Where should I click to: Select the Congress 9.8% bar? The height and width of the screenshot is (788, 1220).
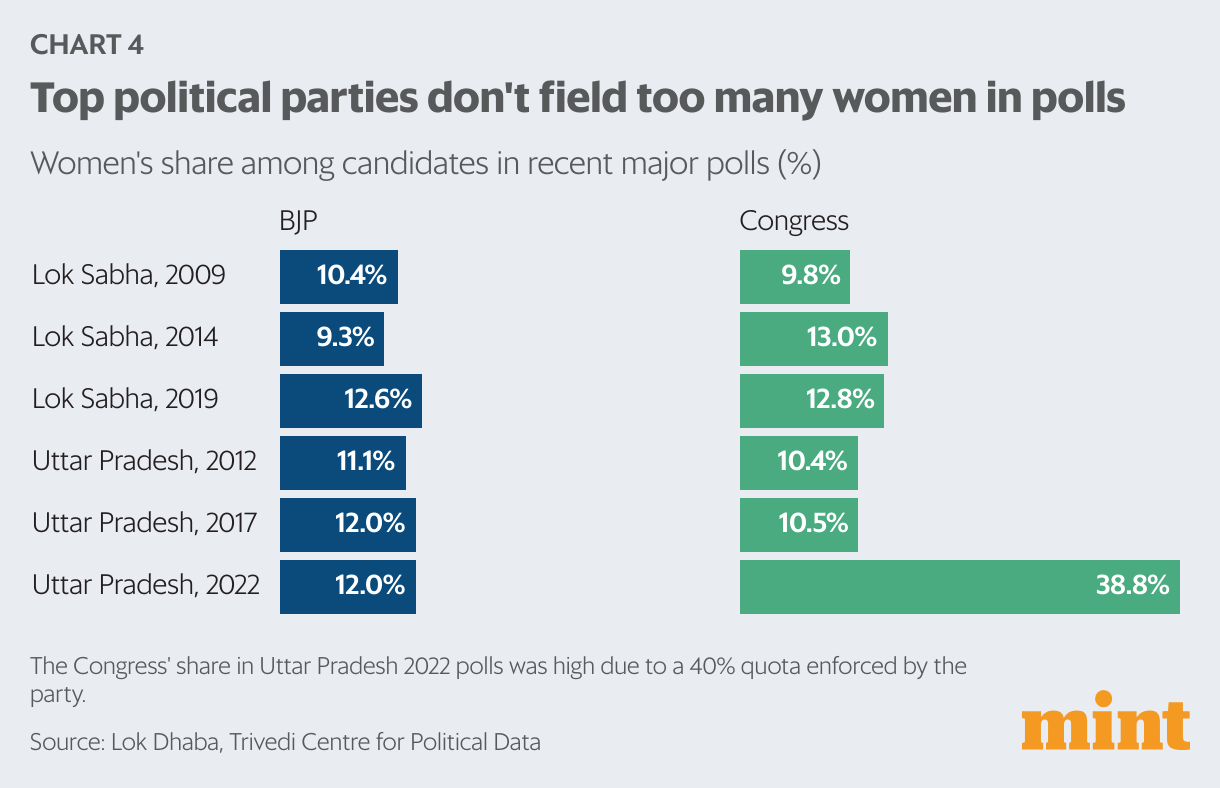pos(794,276)
